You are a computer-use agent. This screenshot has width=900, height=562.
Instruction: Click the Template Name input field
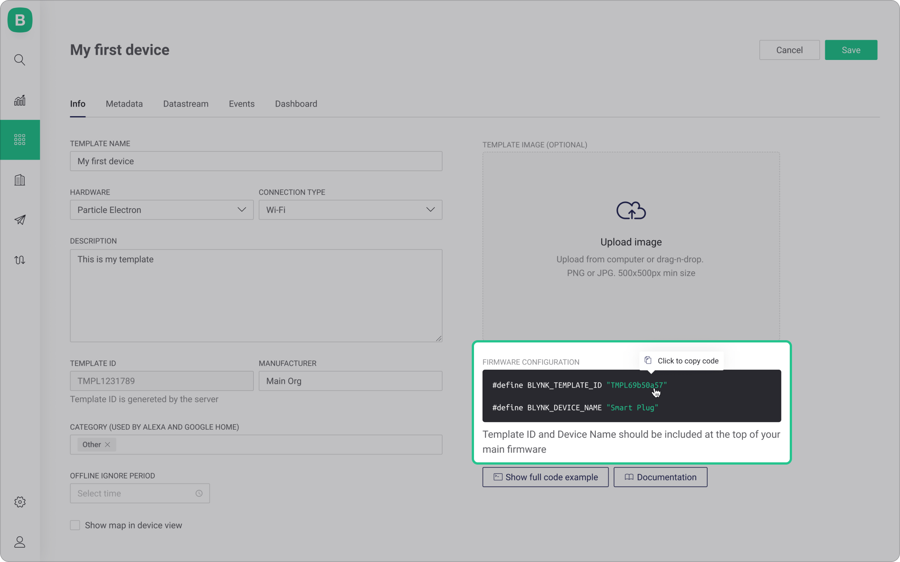click(256, 161)
